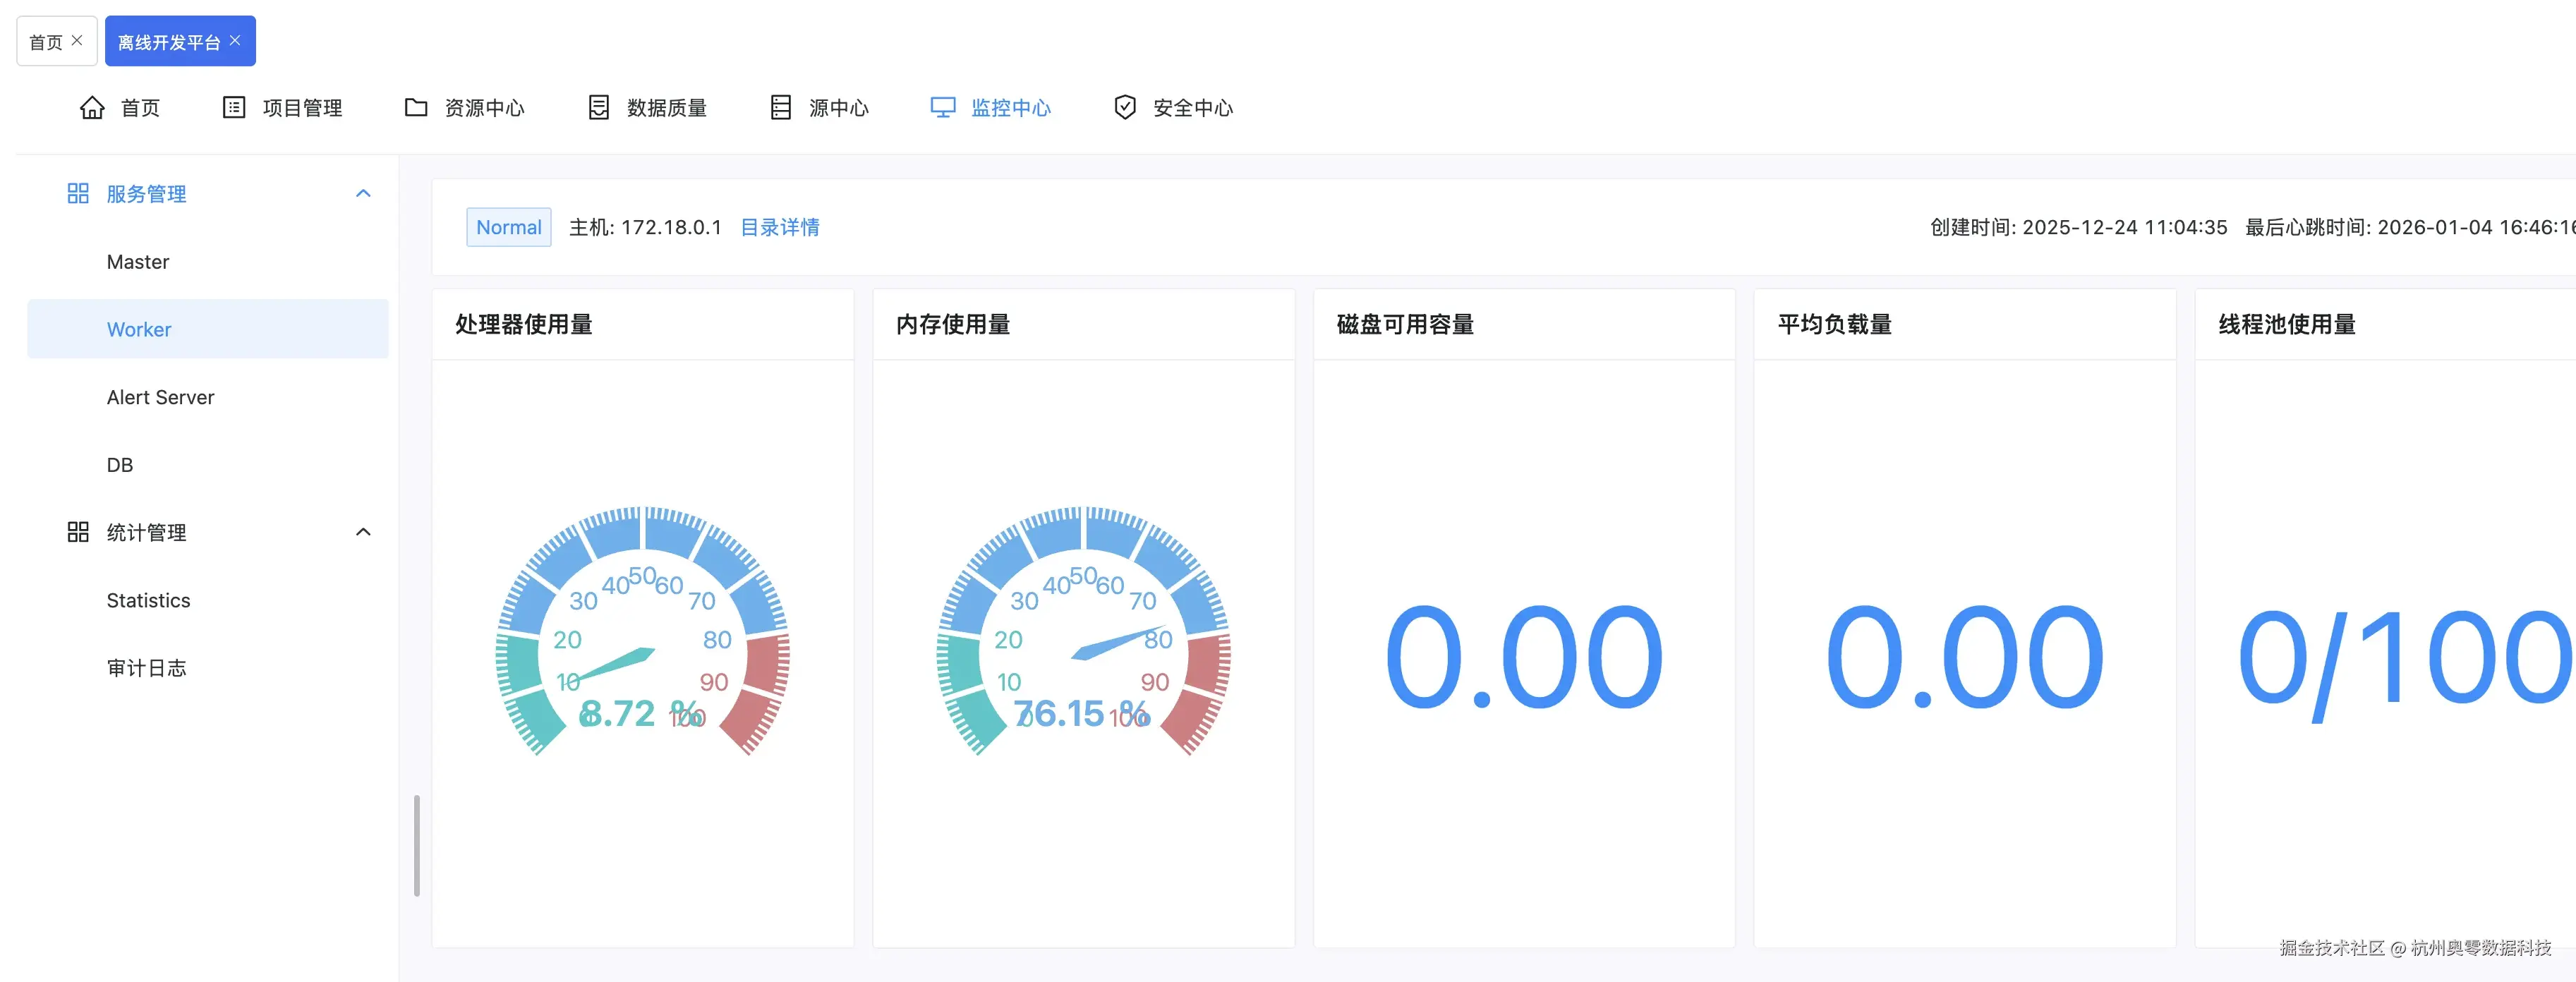This screenshot has height=982, width=2576.
Task: Open the Statistics page
Action: pyautogui.click(x=148, y=600)
